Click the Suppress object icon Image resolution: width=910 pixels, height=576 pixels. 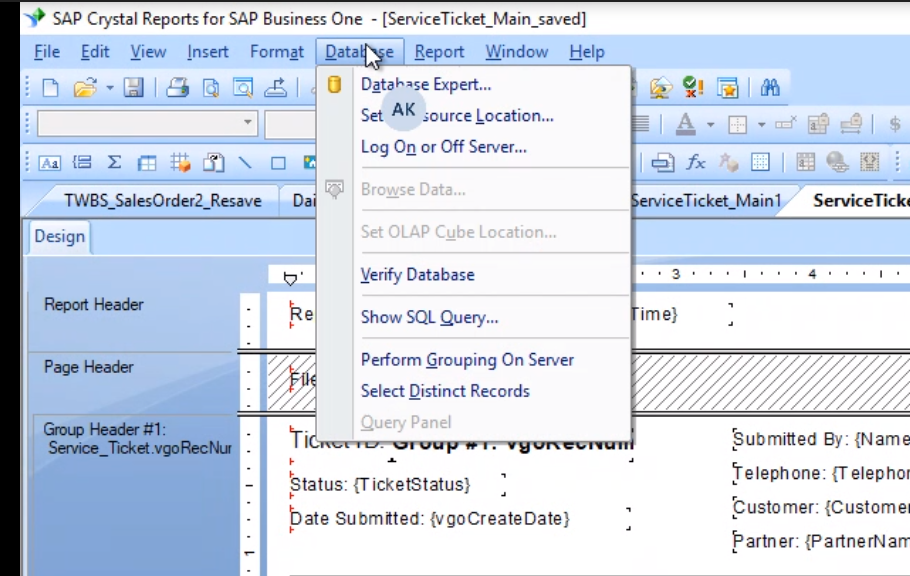786,123
